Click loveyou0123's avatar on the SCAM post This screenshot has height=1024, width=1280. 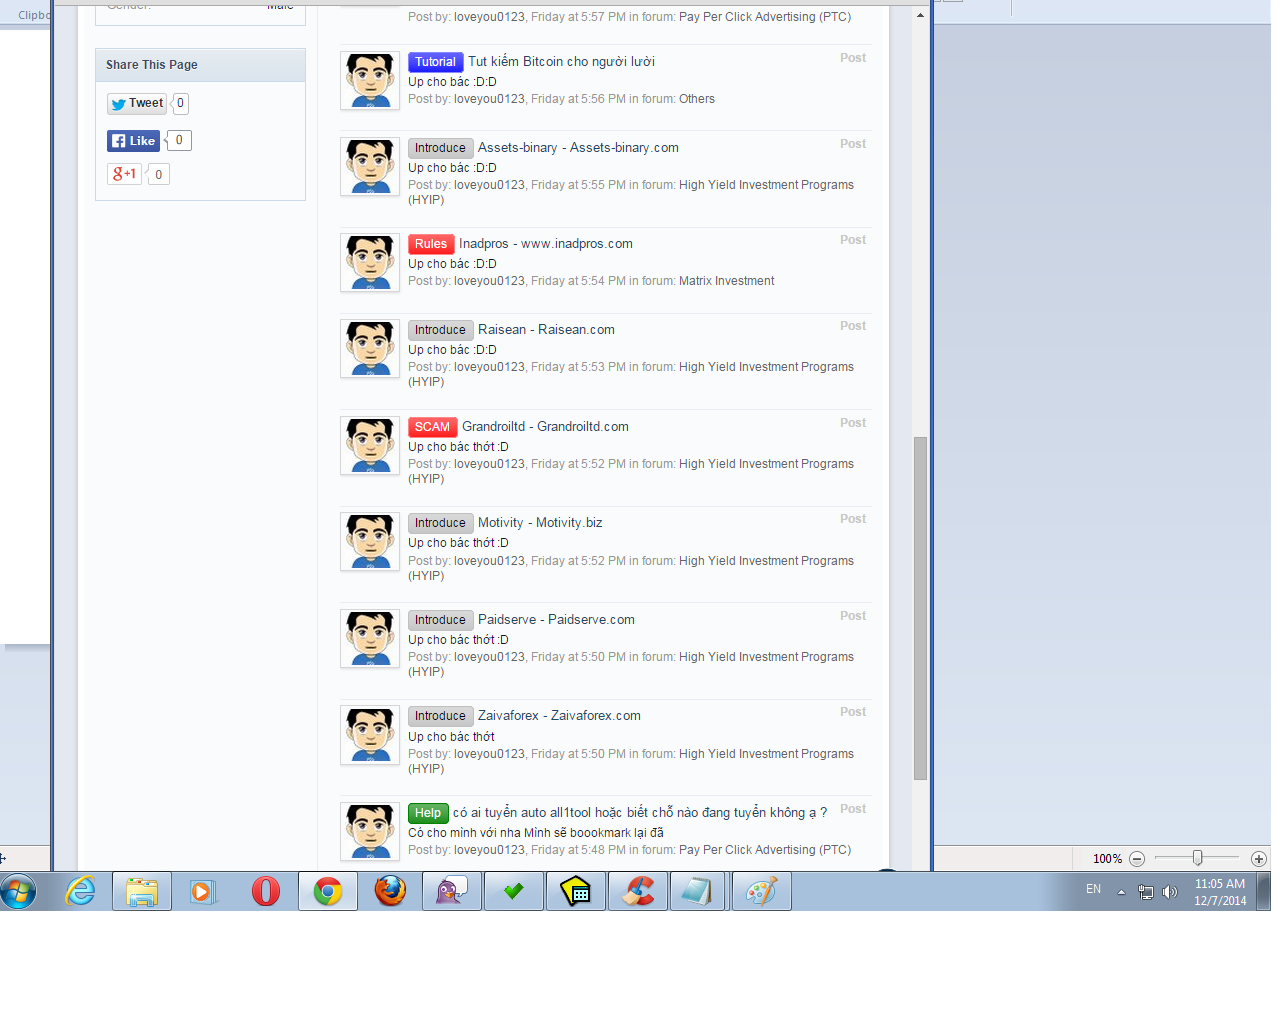coord(369,445)
